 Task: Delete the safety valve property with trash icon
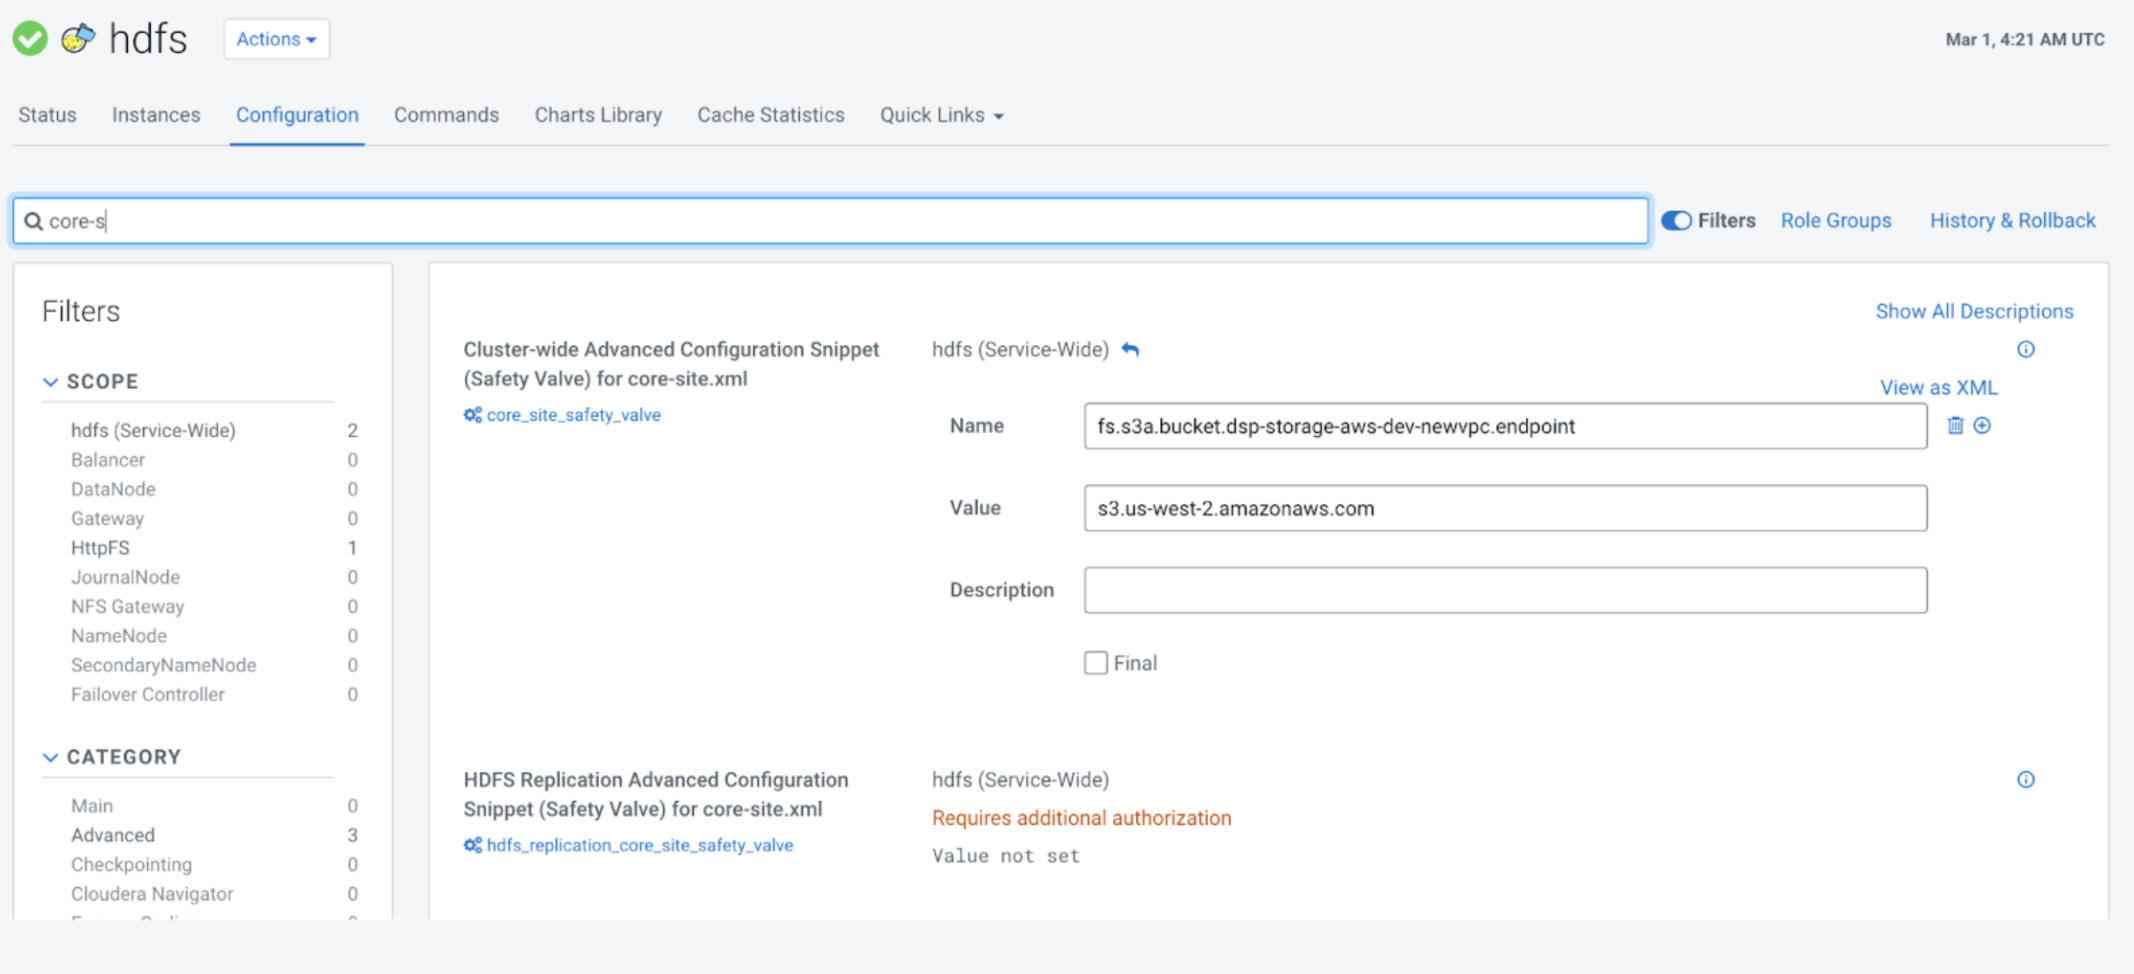point(1955,426)
